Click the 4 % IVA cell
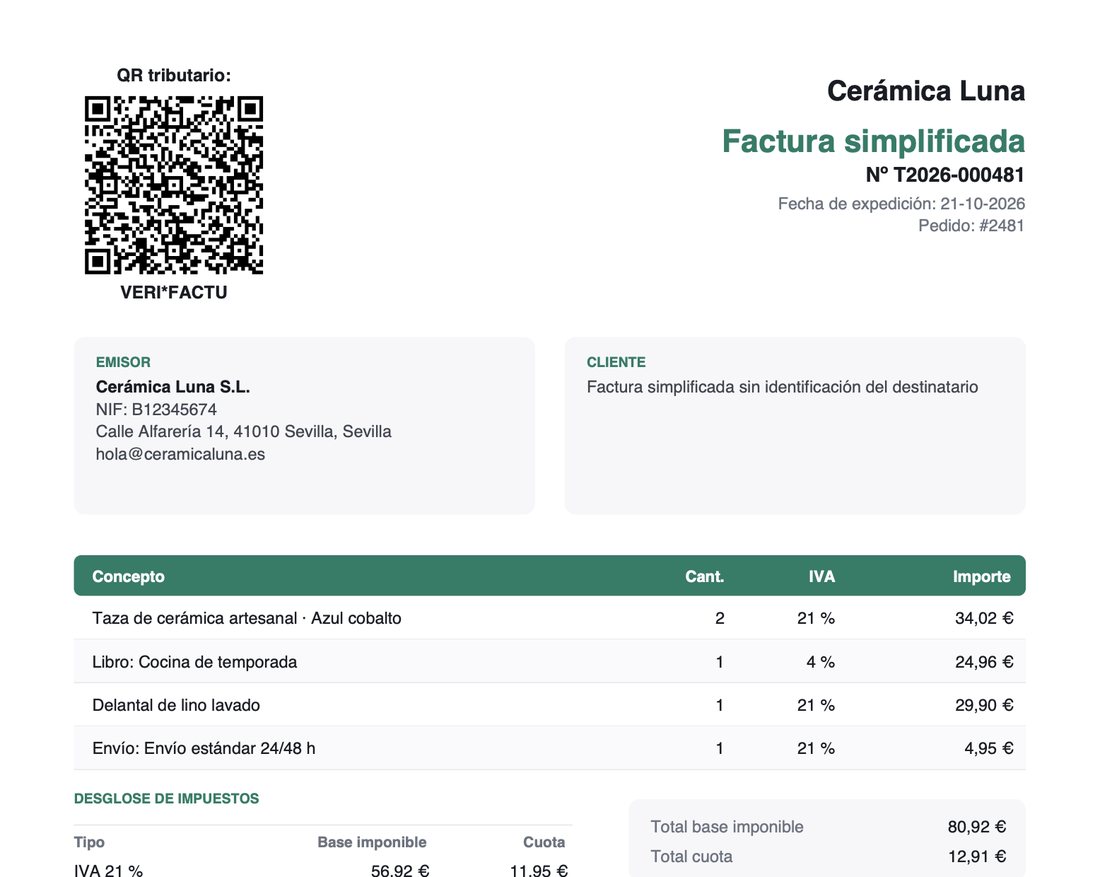 coord(821,662)
